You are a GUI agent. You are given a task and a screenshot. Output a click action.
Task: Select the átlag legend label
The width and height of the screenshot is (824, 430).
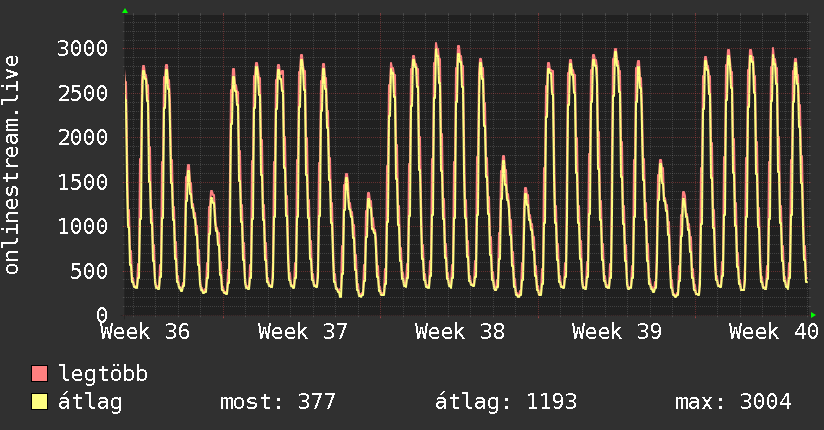click(x=90, y=402)
